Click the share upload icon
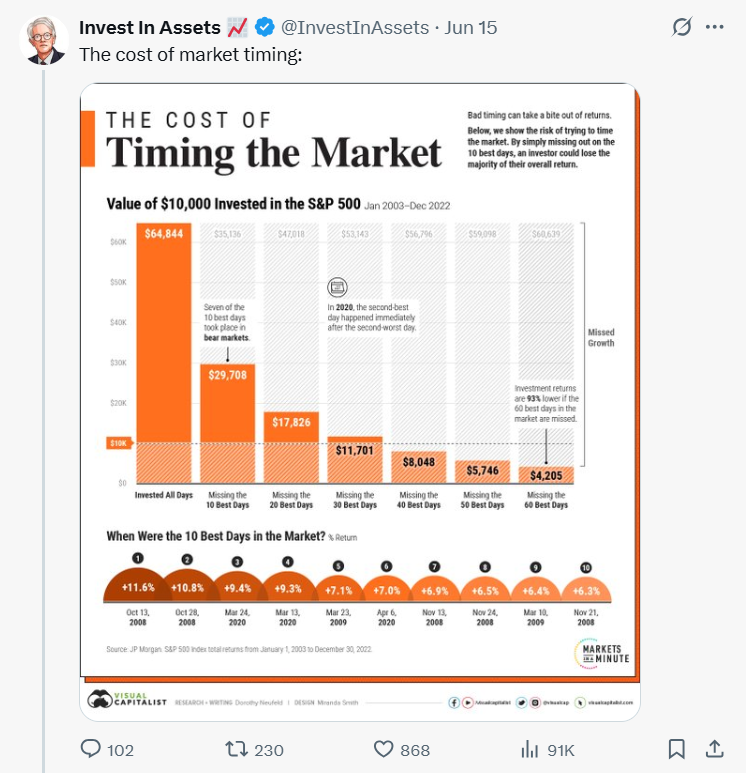This screenshot has width=746, height=773. (x=714, y=749)
